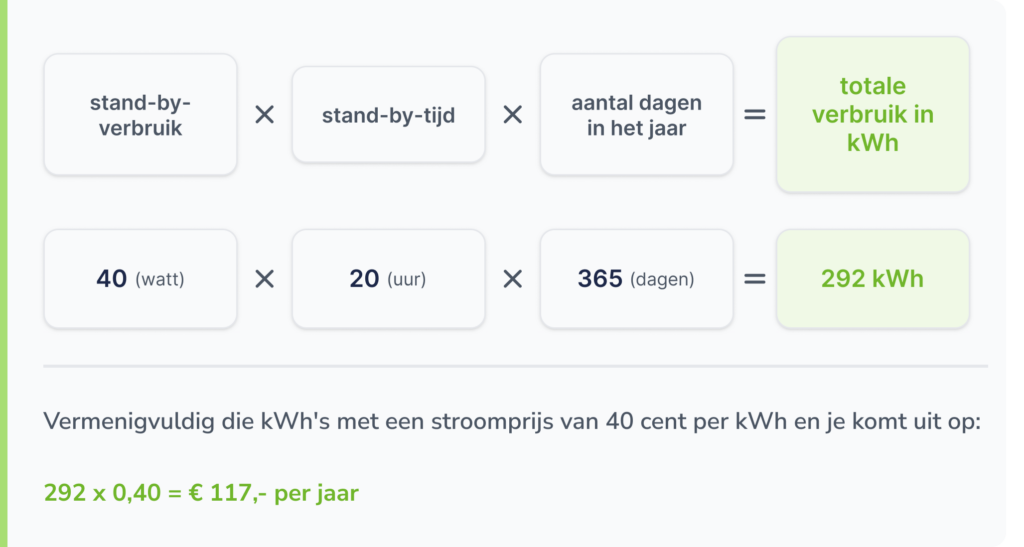Select the stand-by-tijd box
The height and width of the screenshot is (547, 1024).
tap(389, 115)
